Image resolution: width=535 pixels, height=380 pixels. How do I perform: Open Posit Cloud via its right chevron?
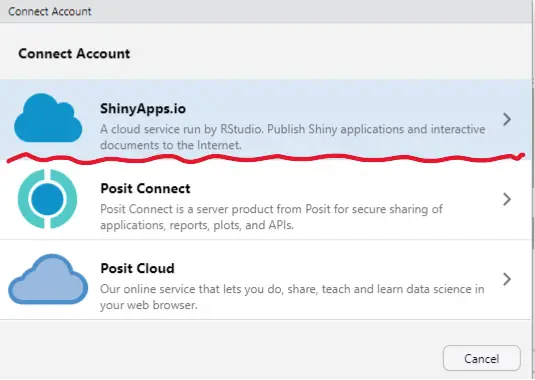coord(507,279)
